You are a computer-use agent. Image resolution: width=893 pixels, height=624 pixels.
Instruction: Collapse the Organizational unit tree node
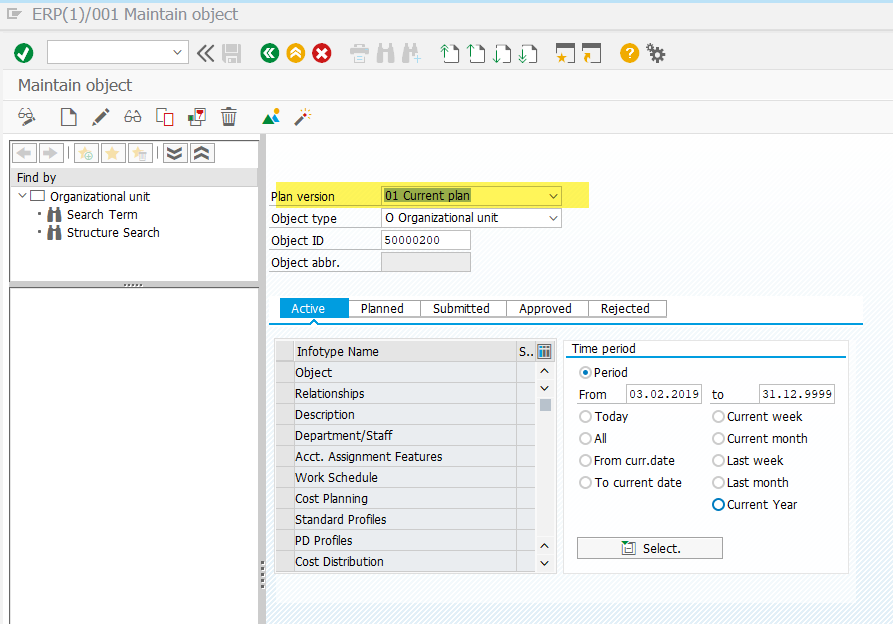22,196
